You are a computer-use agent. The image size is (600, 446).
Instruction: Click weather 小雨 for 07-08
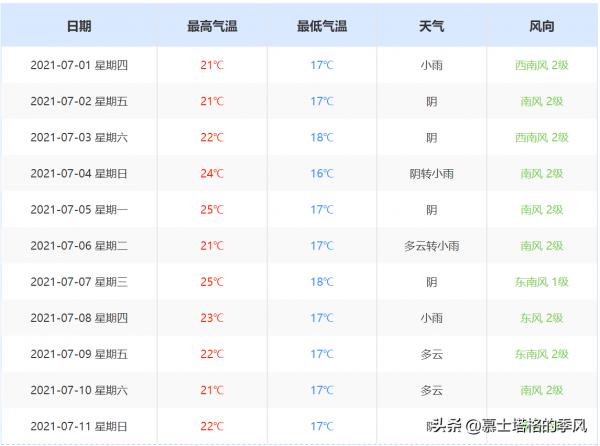[x=432, y=318]
